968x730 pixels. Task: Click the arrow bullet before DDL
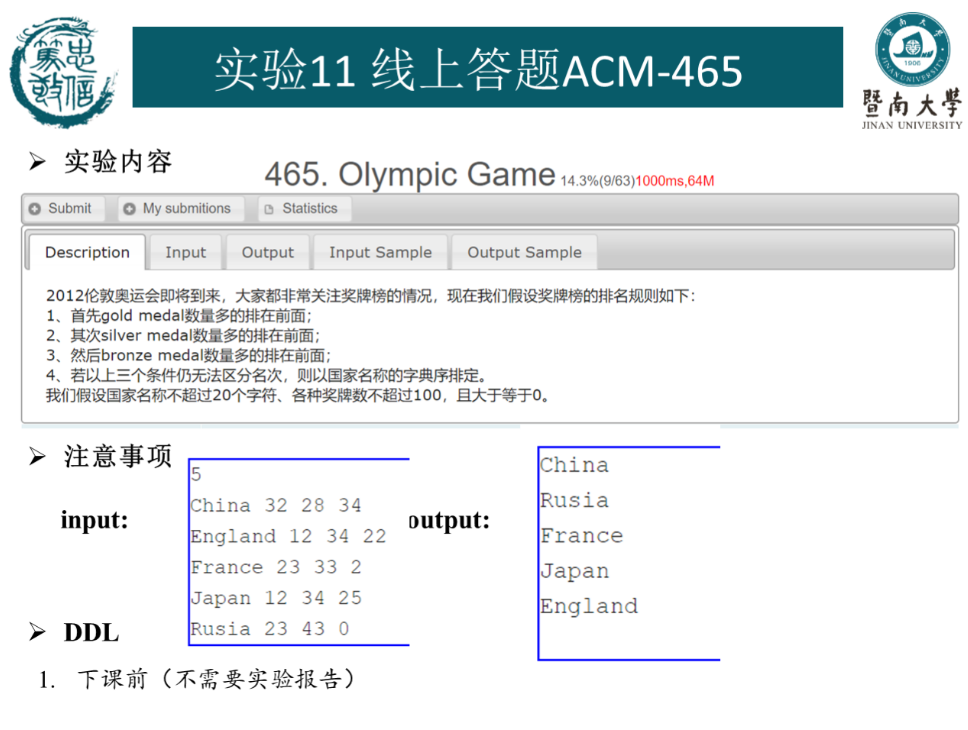point(37,632)
